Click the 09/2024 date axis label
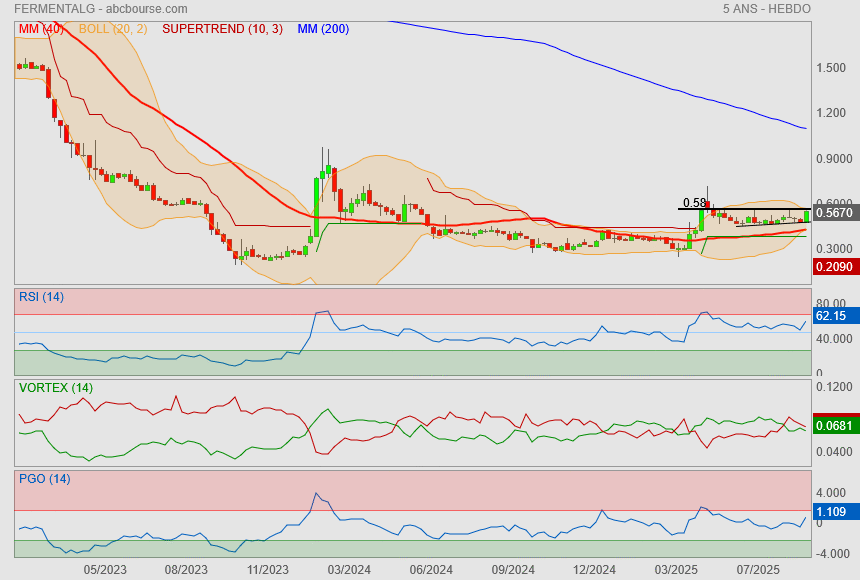 pos(513,570)
